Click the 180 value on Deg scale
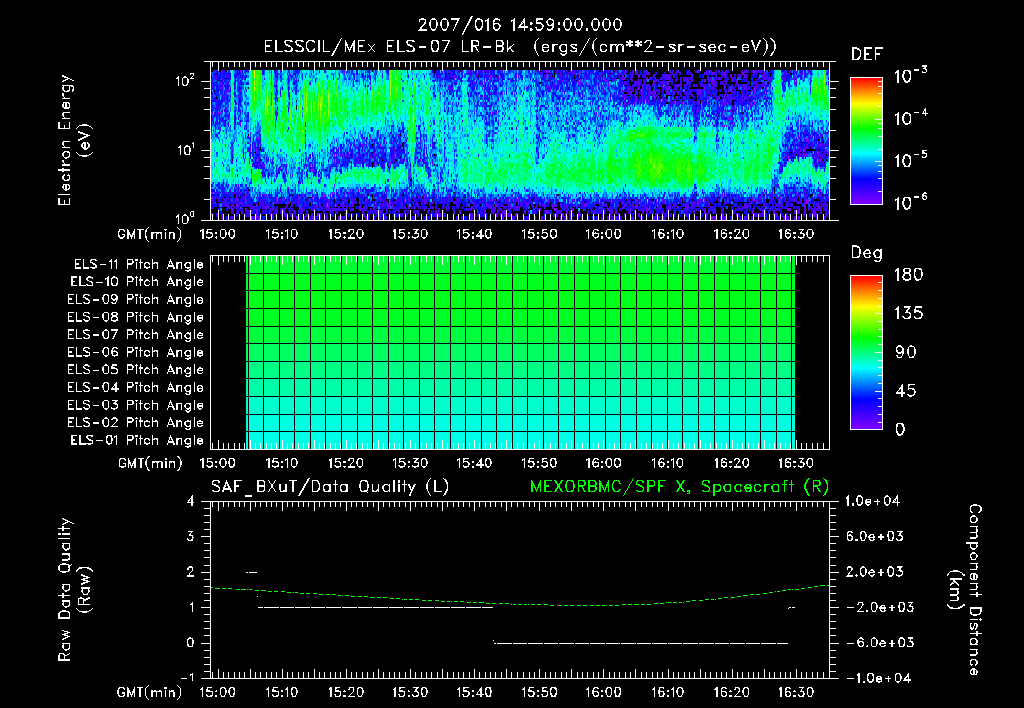1024x708 pixels. click(x=909, y=275)
